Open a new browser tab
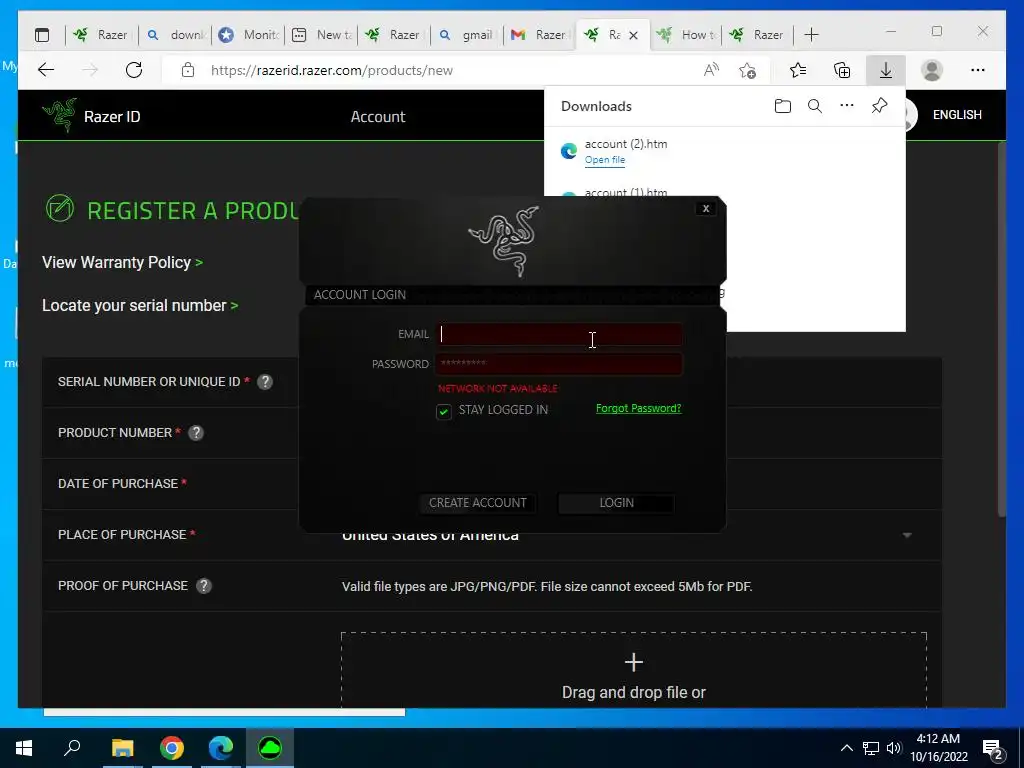The height and width of the screenshot is (768, 1024). [811, 35]
